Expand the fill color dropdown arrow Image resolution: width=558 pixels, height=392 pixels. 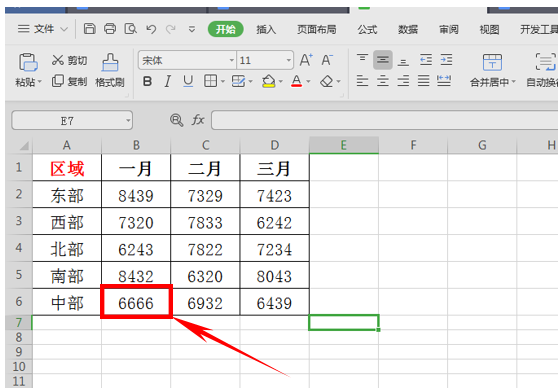[x=281, y=81]
